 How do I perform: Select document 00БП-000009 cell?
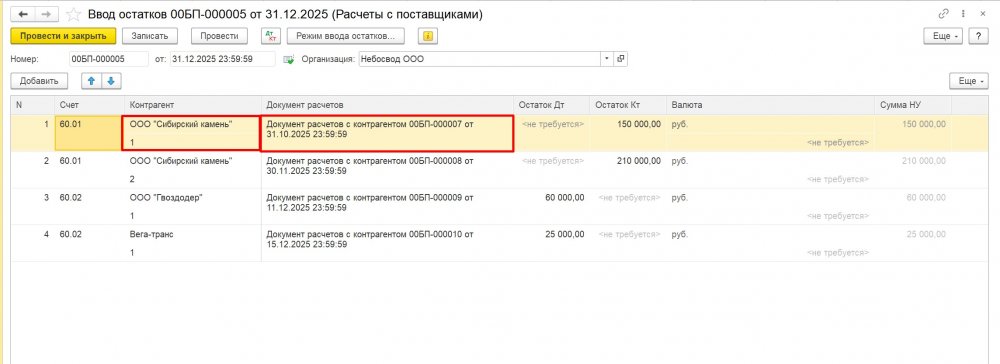click(x=388, y=207)
